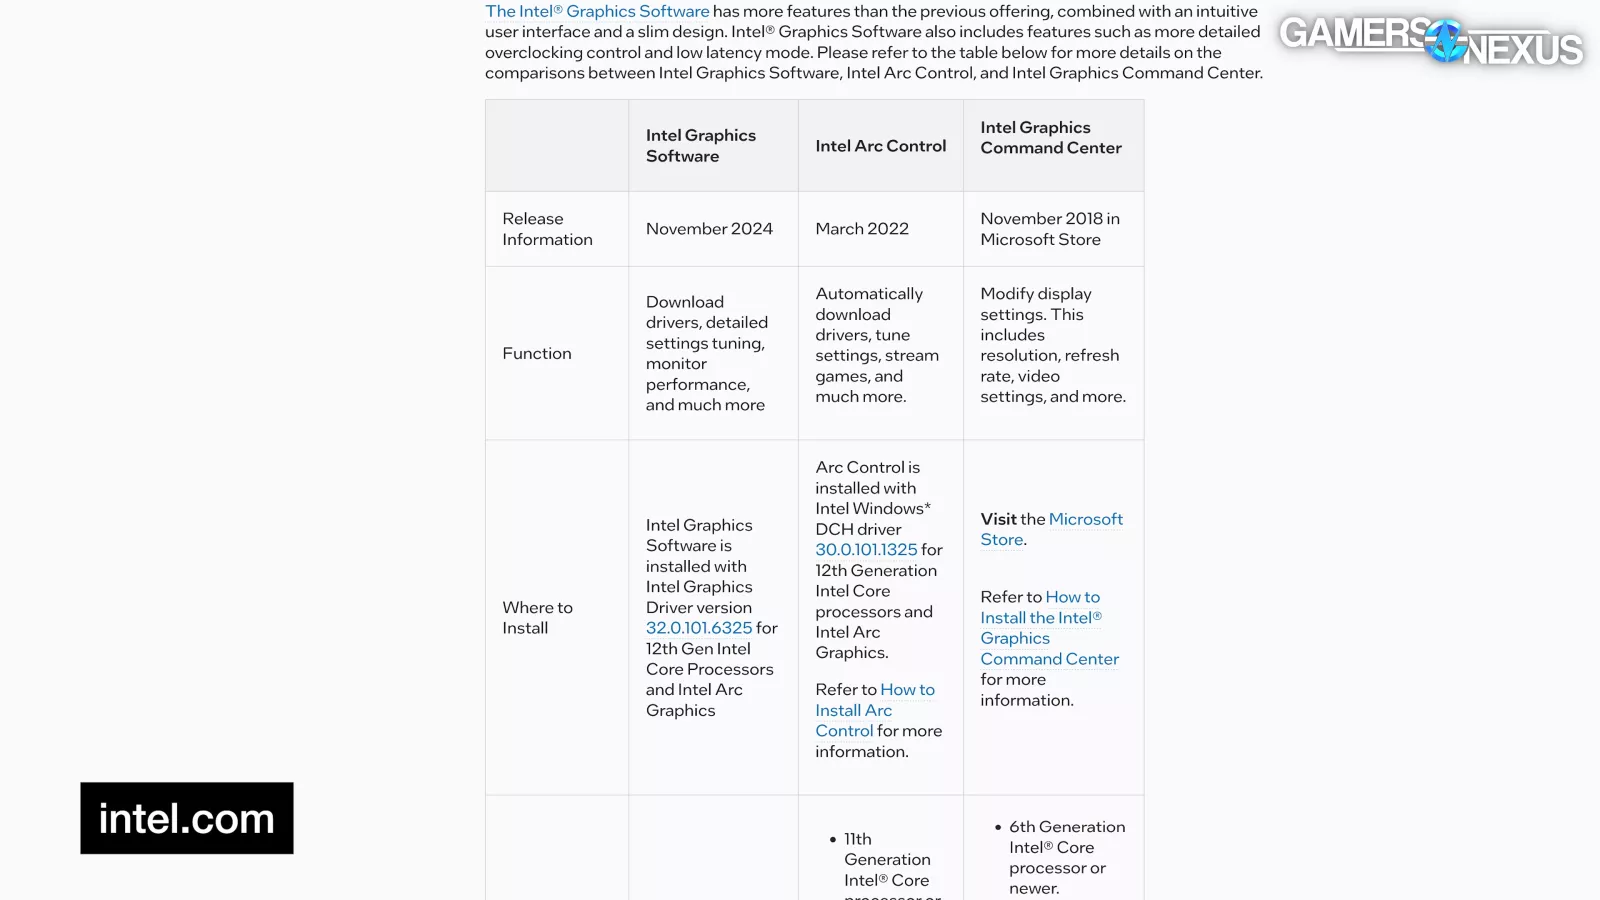Select the "Intel Arc Control" column header

click(880, 146)
